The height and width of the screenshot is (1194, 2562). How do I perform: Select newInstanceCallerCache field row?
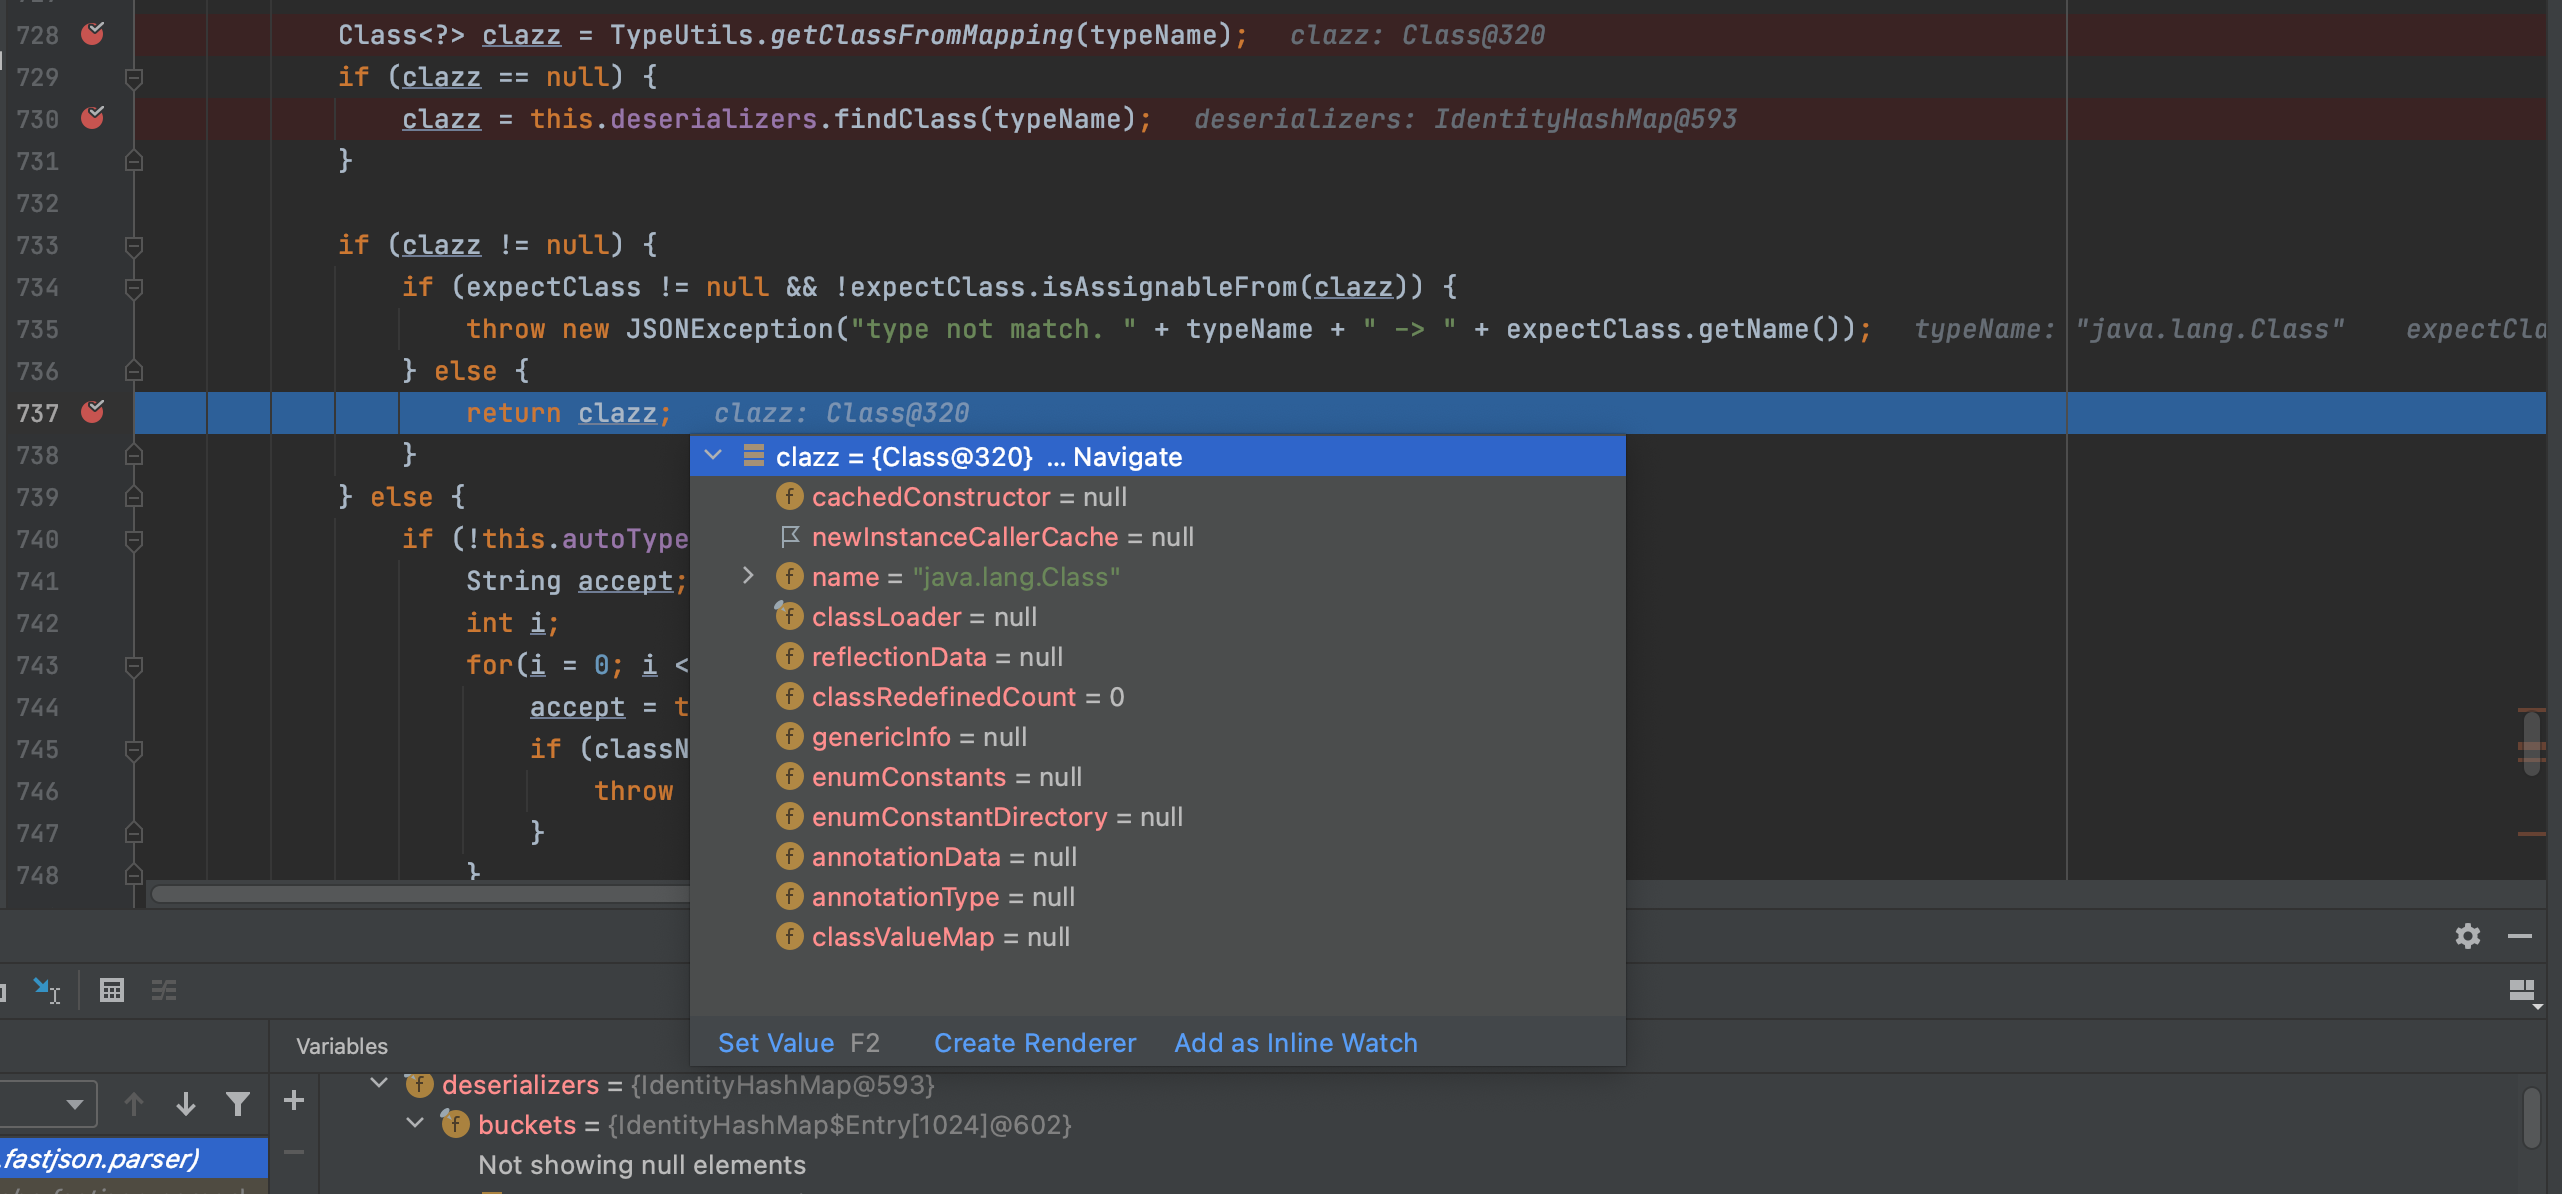[x=1158, y=537]
